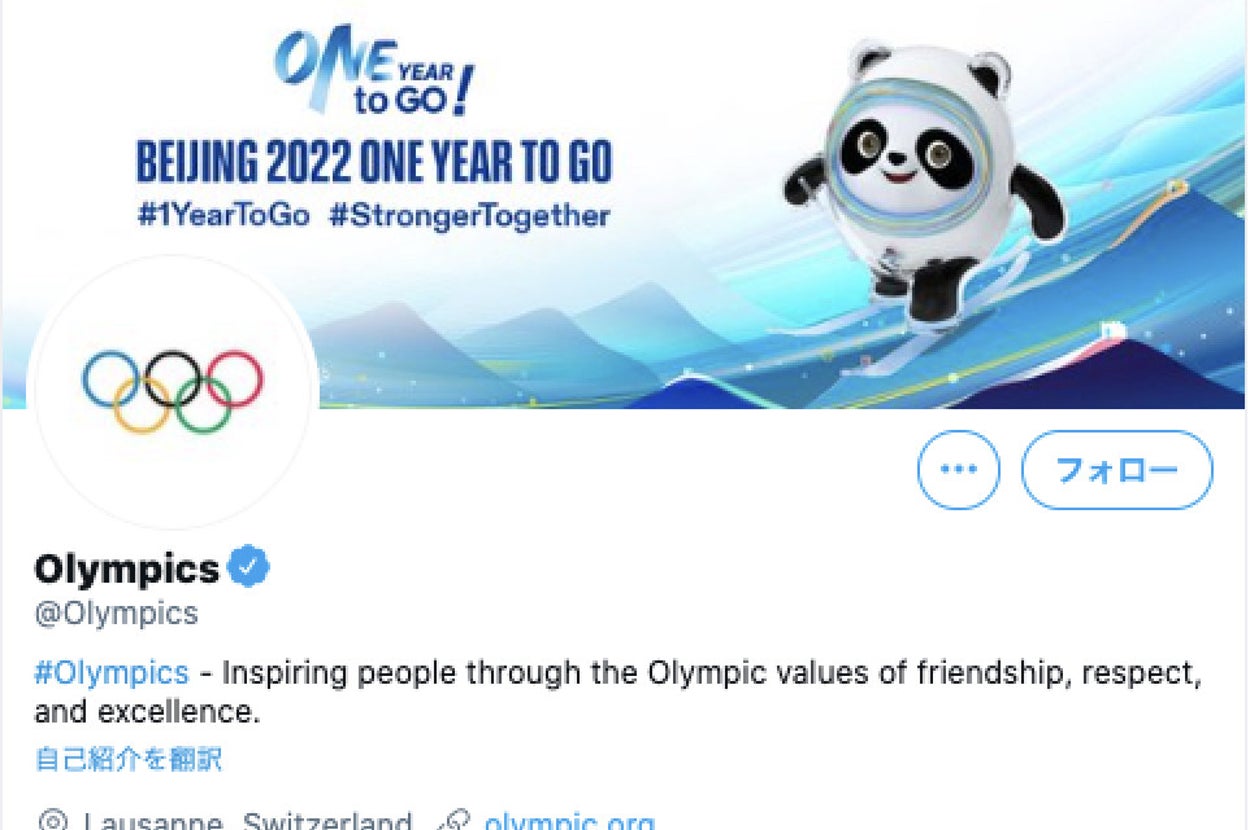The width and height of the screenshot is (1250, 830).
Task: Open the olympic.org website link
Action: tap(569, 822)
